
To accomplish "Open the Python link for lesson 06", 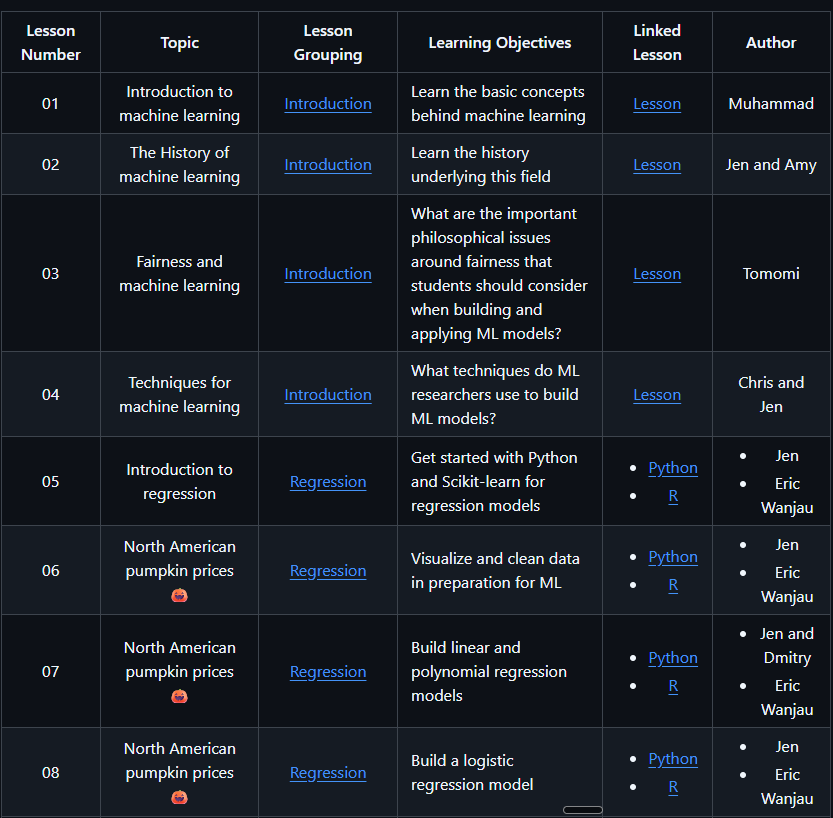I will (x=673, y=557).
